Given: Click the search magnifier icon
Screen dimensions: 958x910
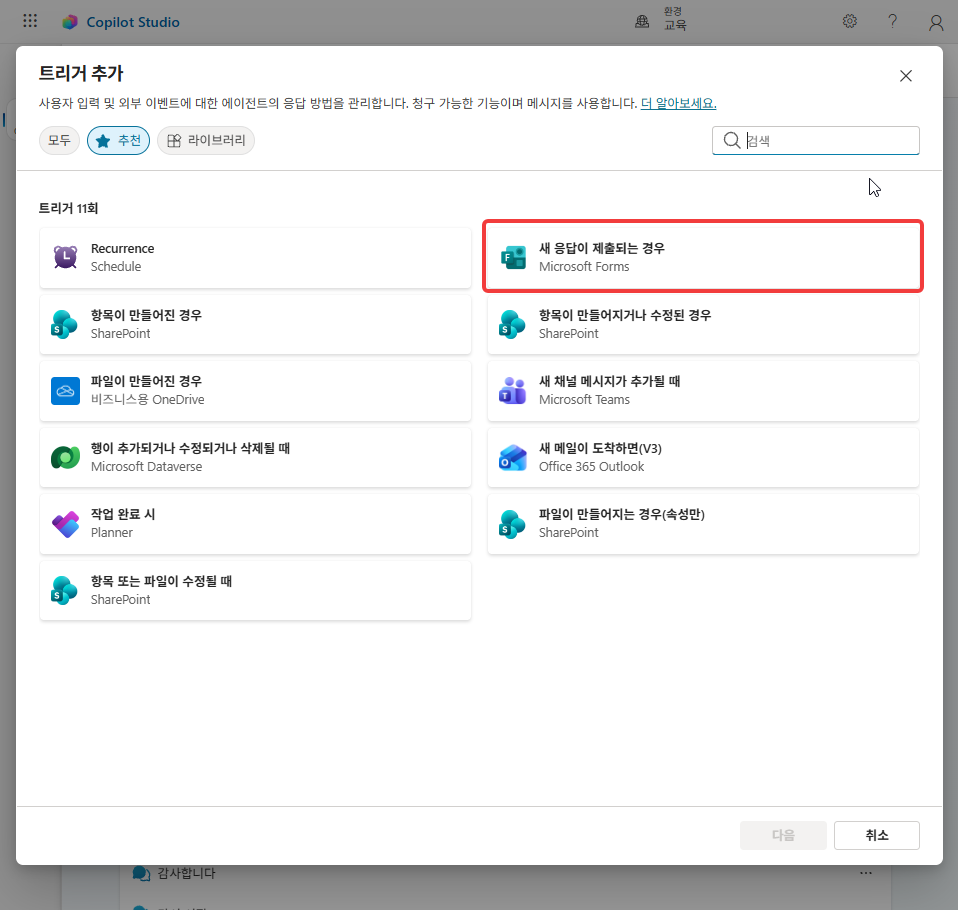Looking at the screenshot, I should pos(731,141).
